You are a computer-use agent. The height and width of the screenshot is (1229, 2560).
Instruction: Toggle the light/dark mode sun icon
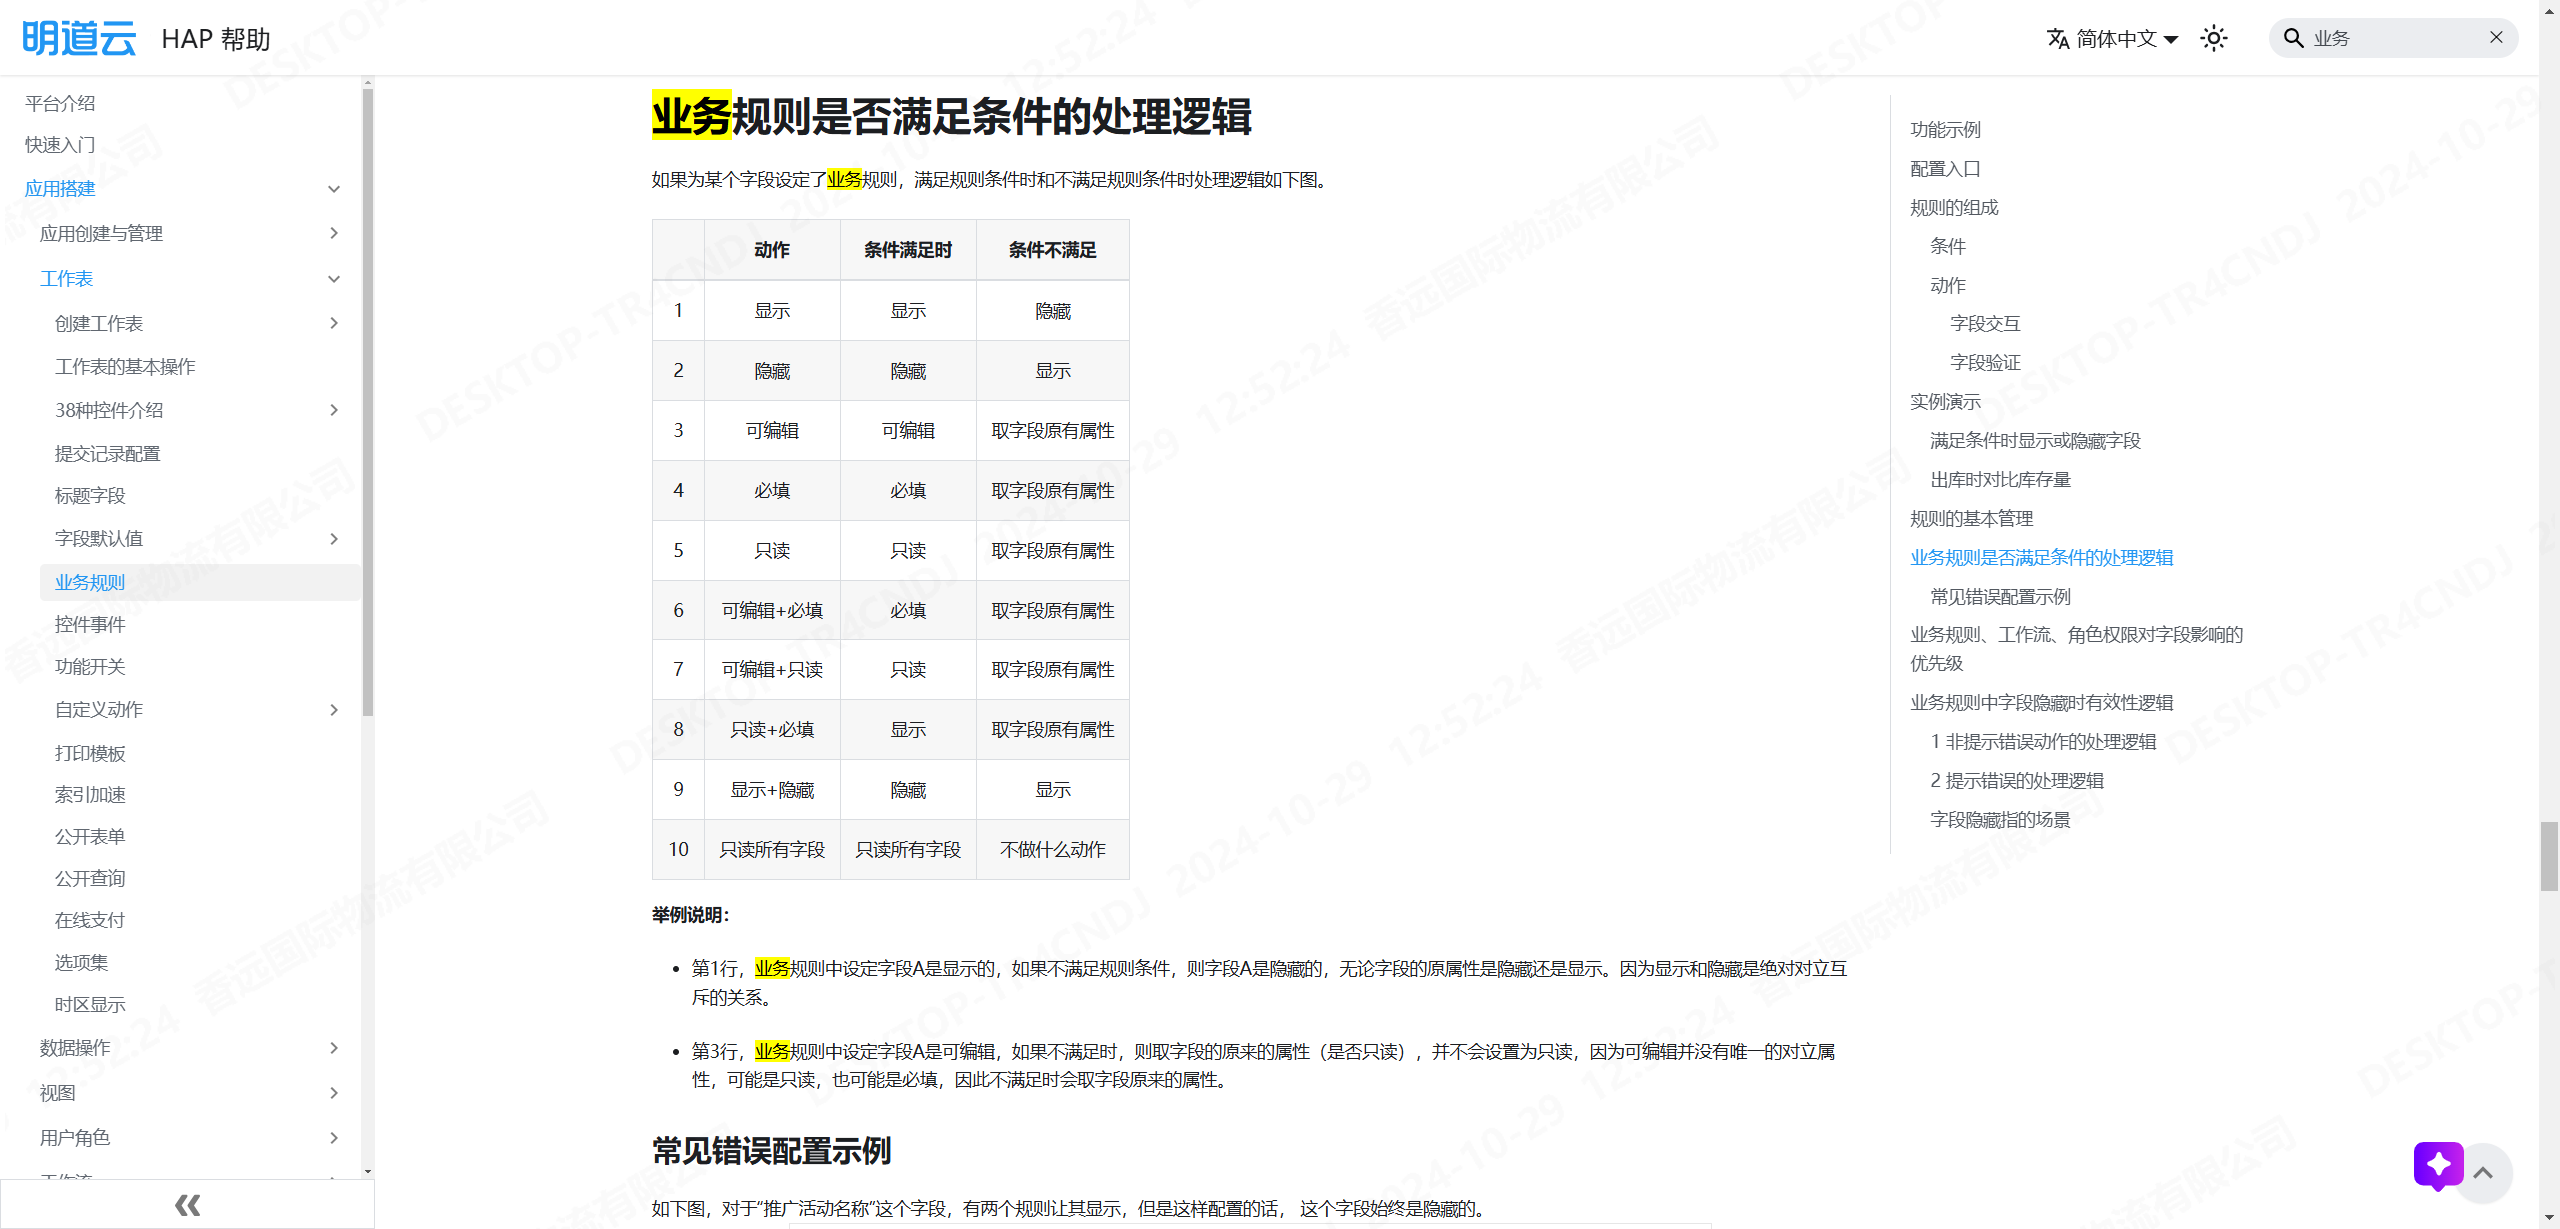pos(2214,39)
